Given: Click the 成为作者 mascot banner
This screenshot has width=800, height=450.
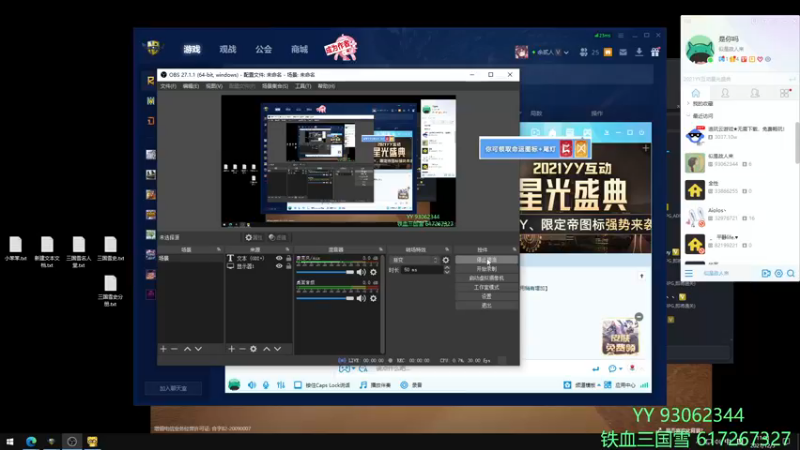Looking at the screenshot, I should (341, 48).
